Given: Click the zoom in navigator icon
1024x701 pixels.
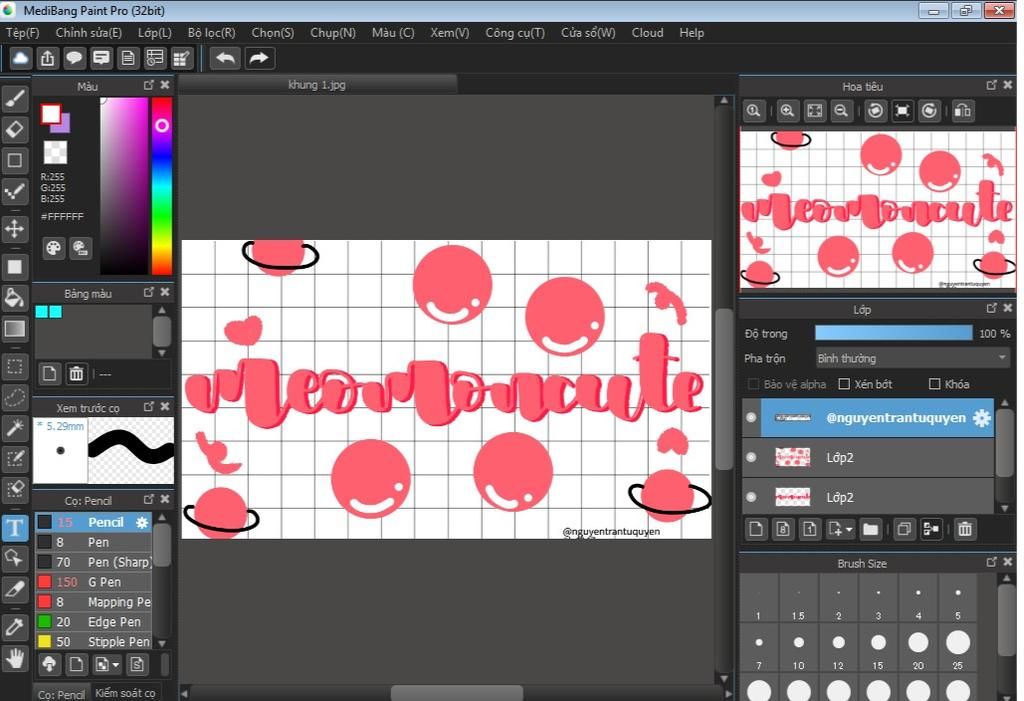Looking at the screenshot, I should tap(788, 111).
